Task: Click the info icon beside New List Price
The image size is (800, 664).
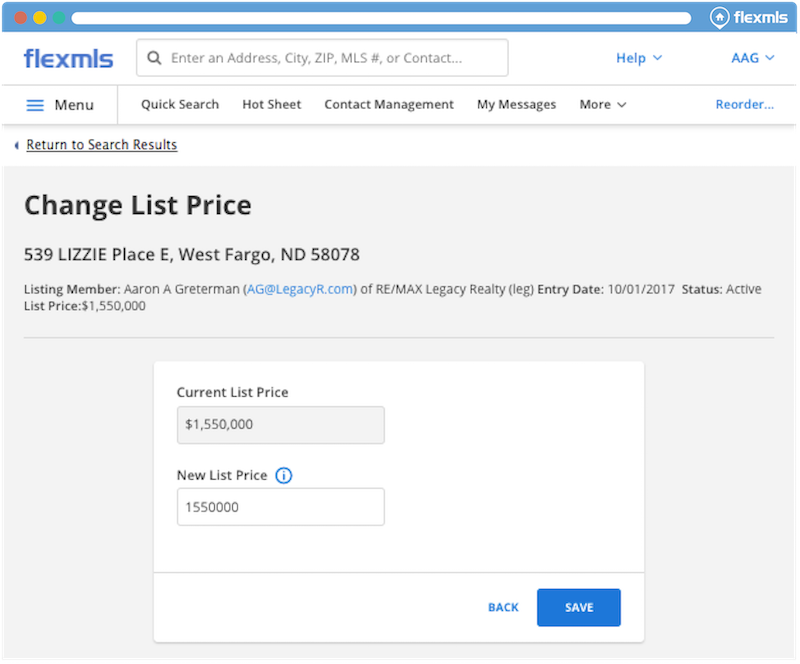Action: click(x=283, y=476)
